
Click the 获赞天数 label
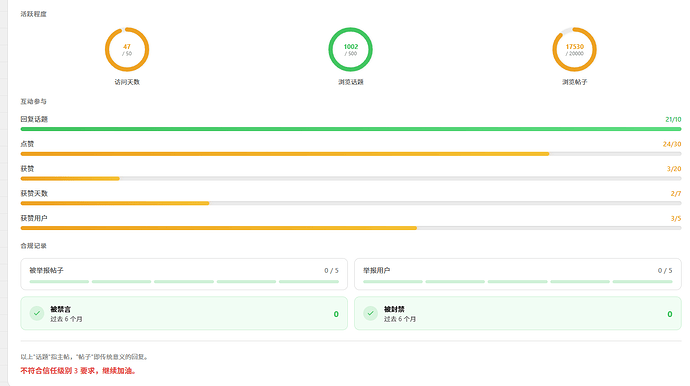34,193
